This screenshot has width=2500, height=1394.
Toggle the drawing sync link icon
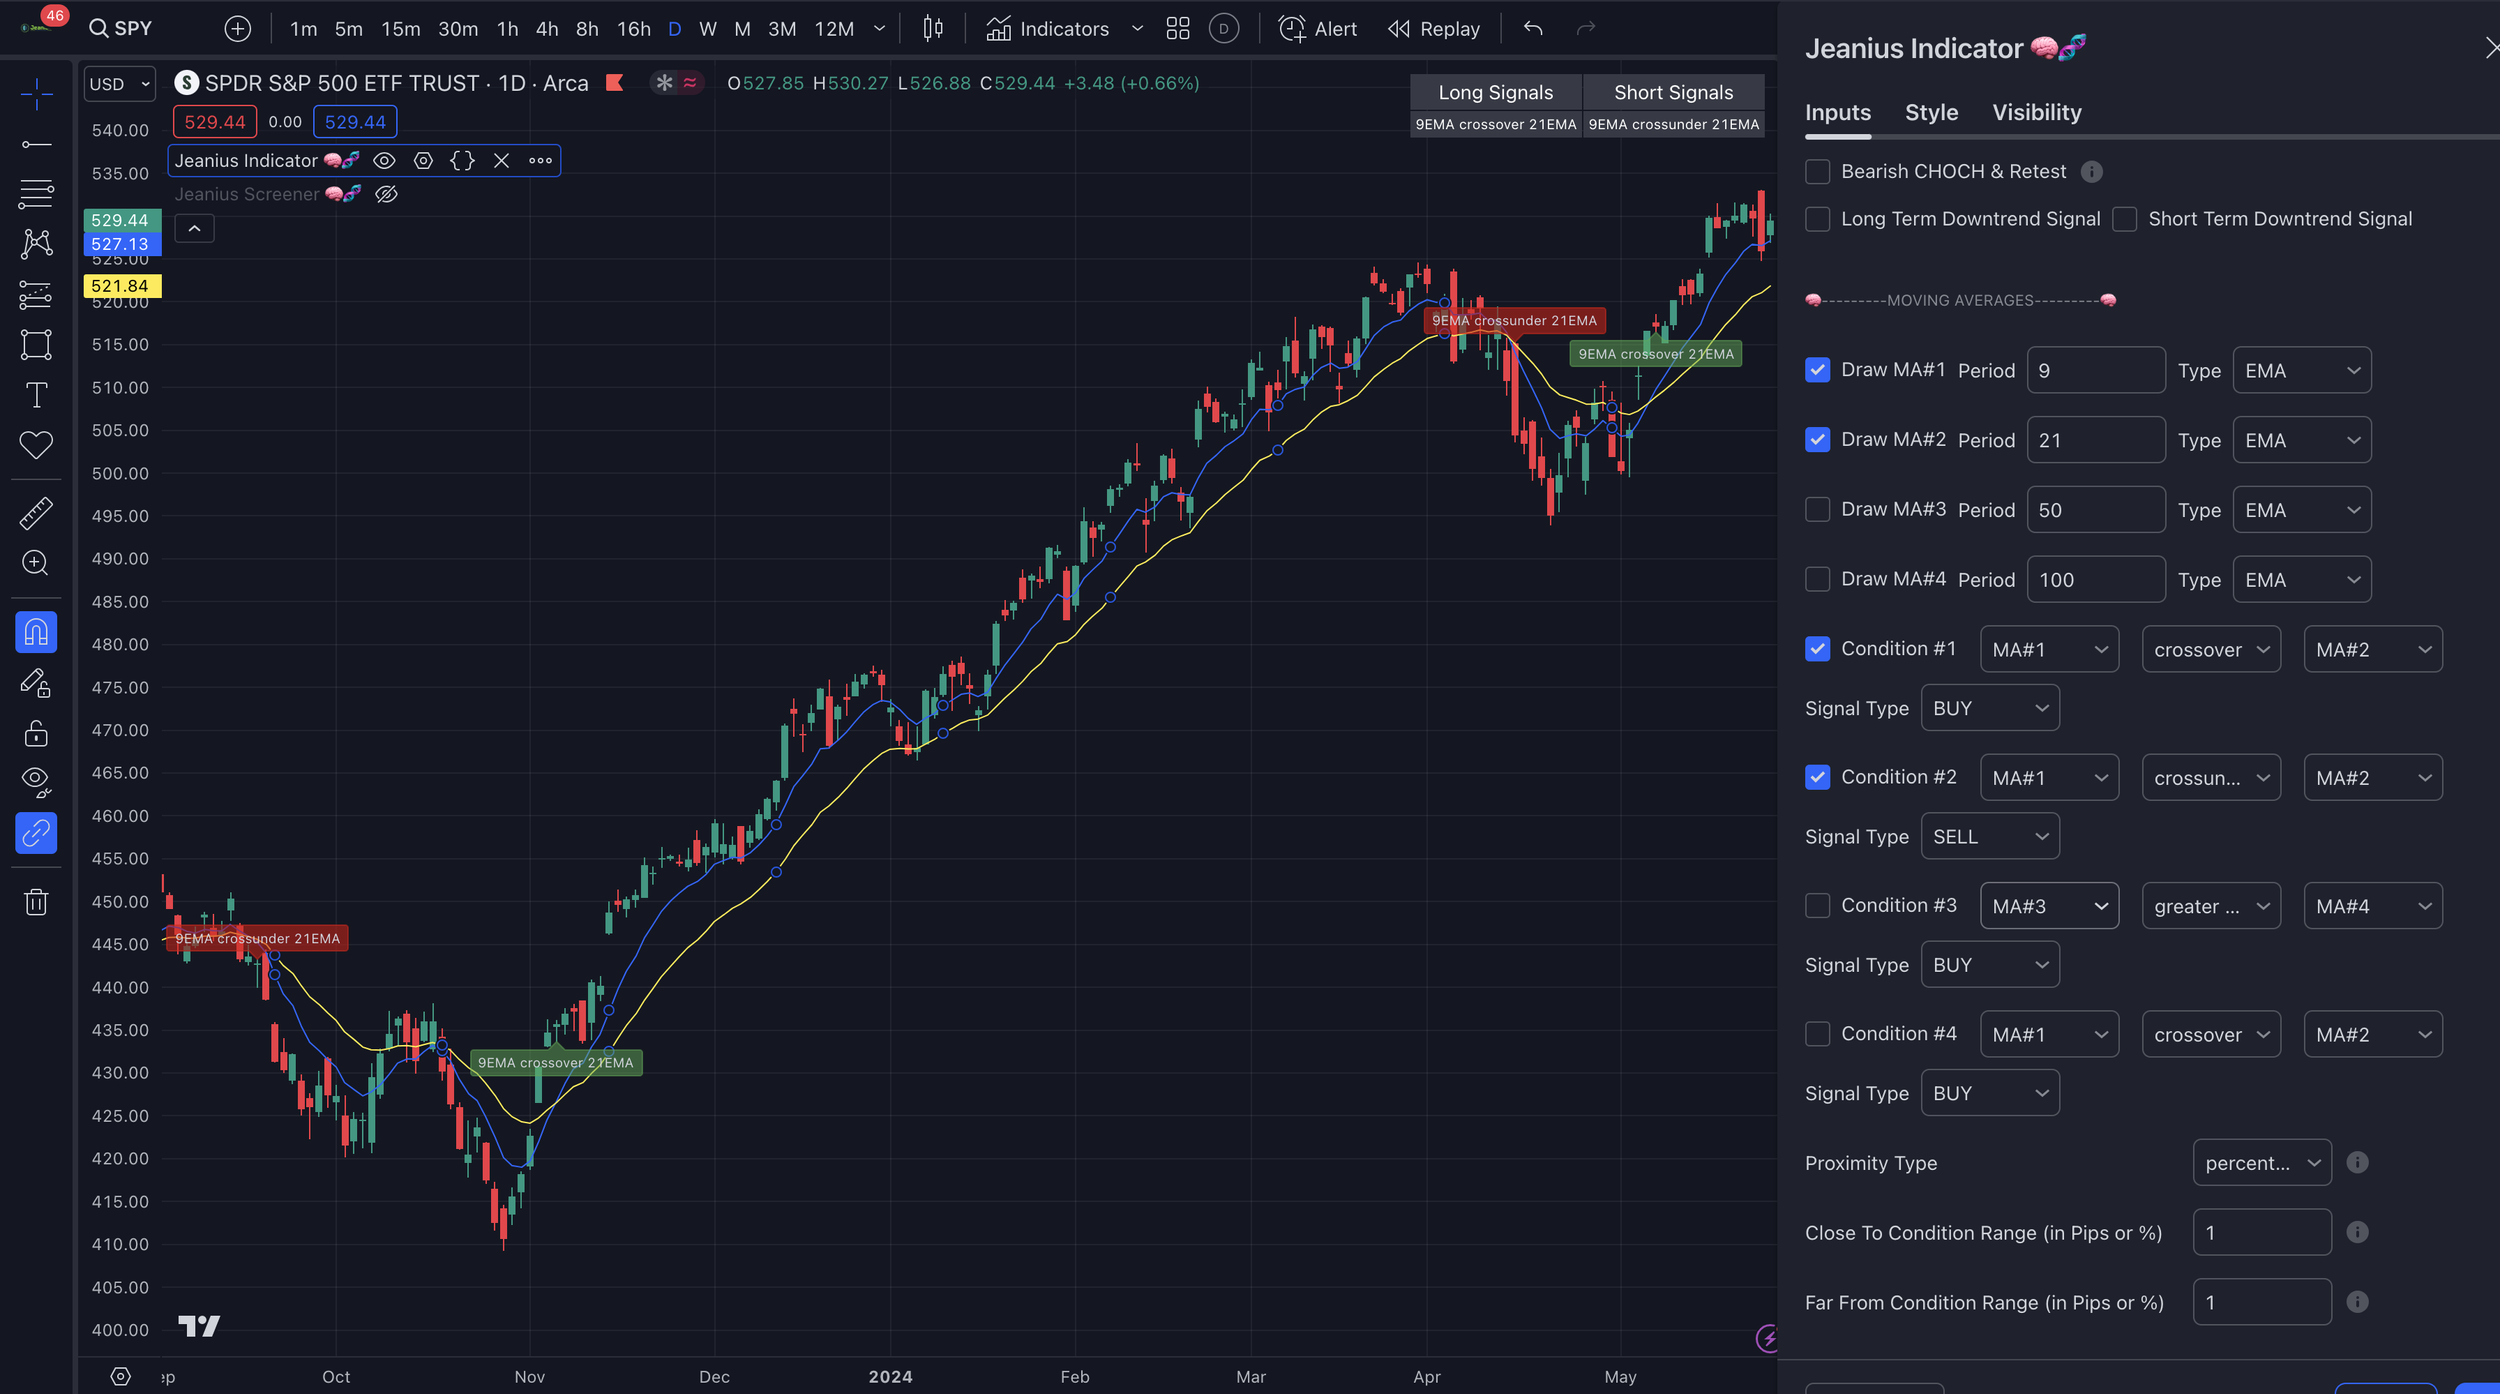(36, 833)
